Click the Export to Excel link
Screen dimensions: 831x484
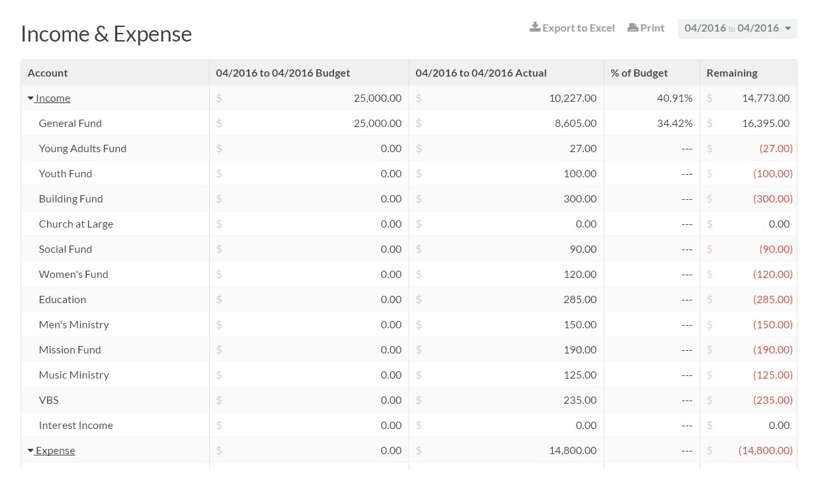click(572, 28)
